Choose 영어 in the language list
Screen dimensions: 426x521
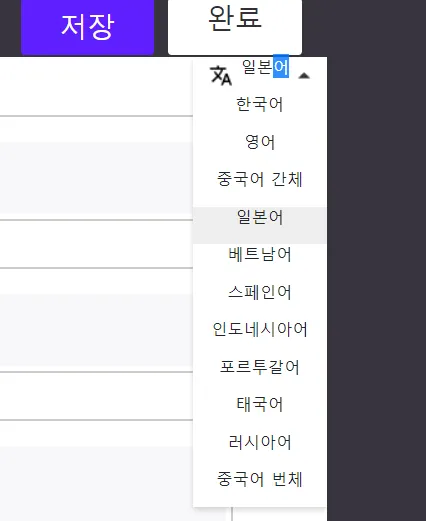pos(260,142)
